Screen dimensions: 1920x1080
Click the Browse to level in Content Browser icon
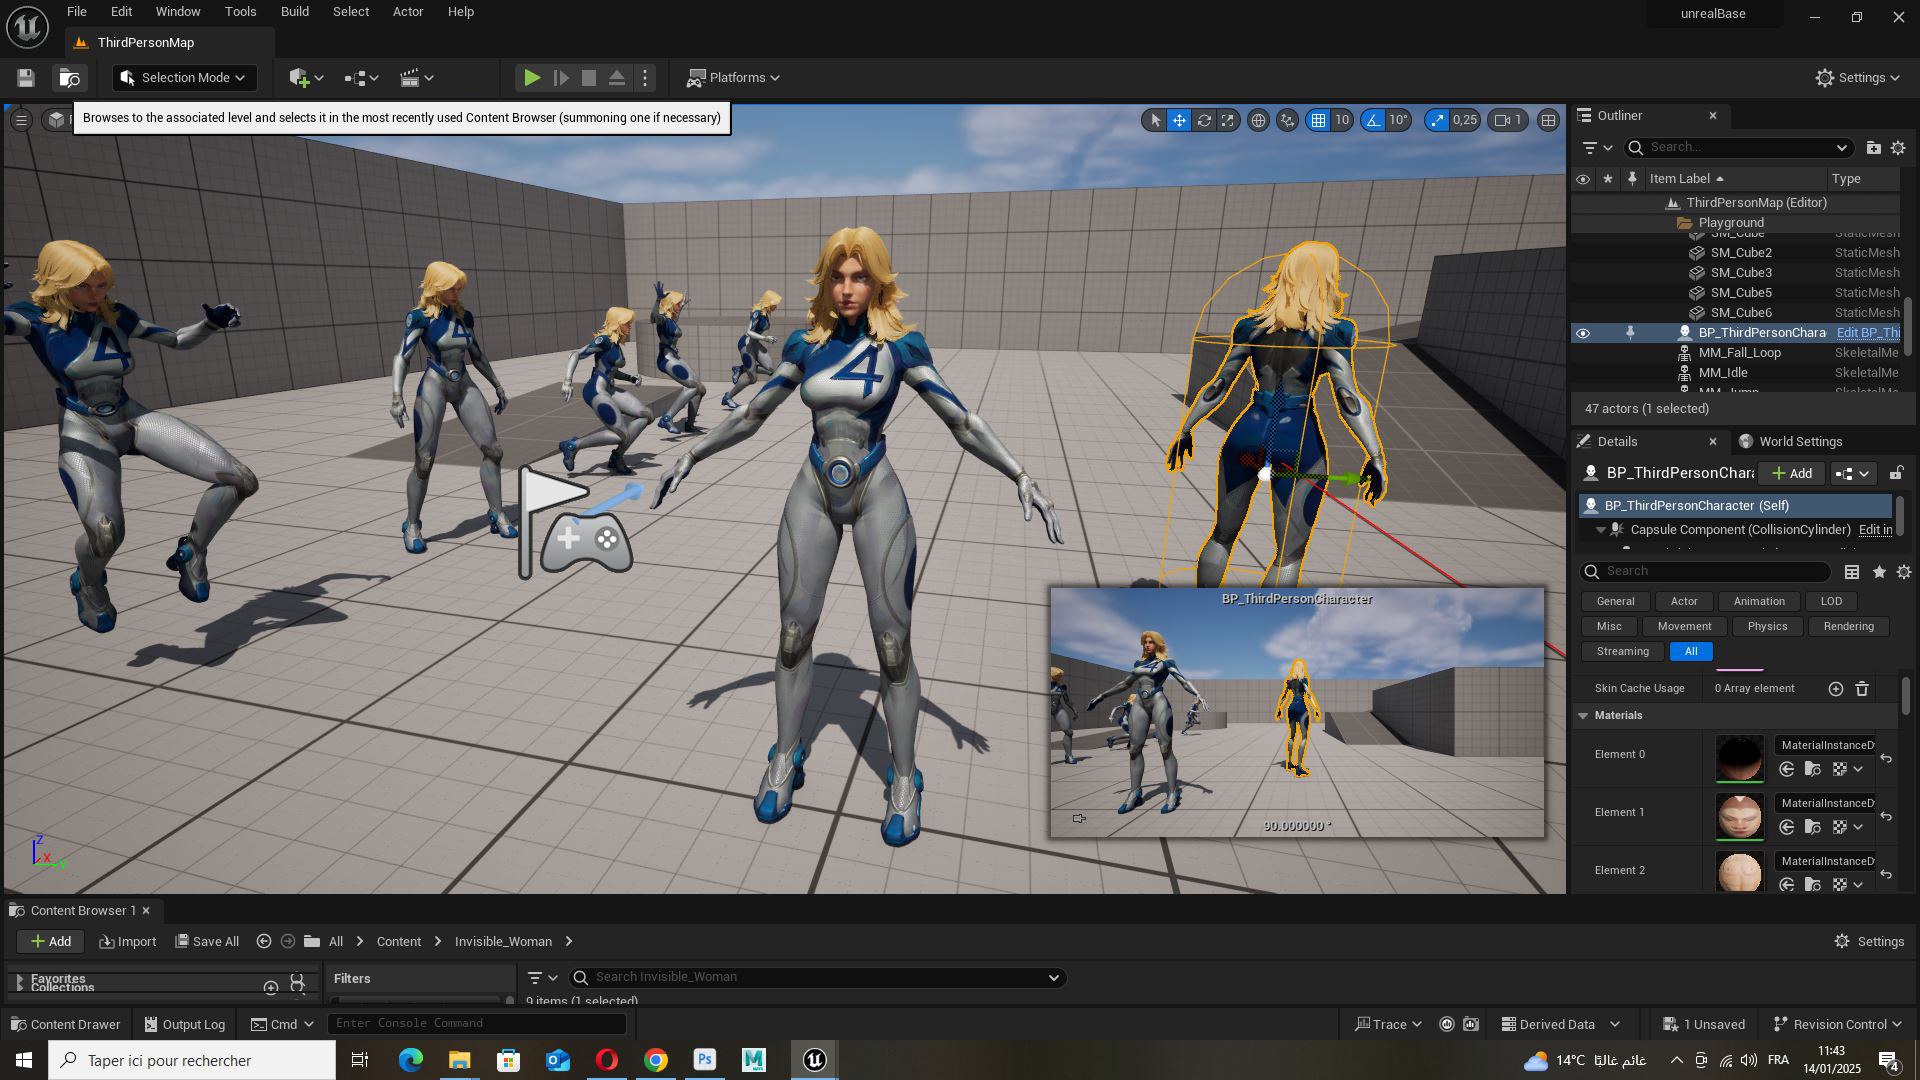tap(69, 78)
